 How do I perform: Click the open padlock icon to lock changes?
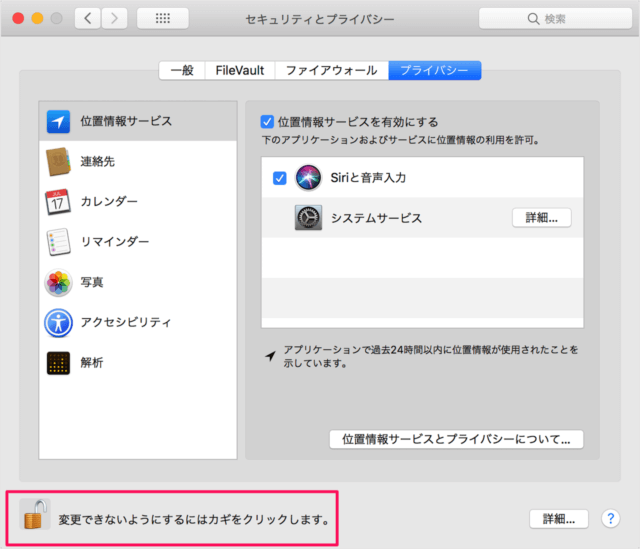pyautogui.click(x=35, y=514)
